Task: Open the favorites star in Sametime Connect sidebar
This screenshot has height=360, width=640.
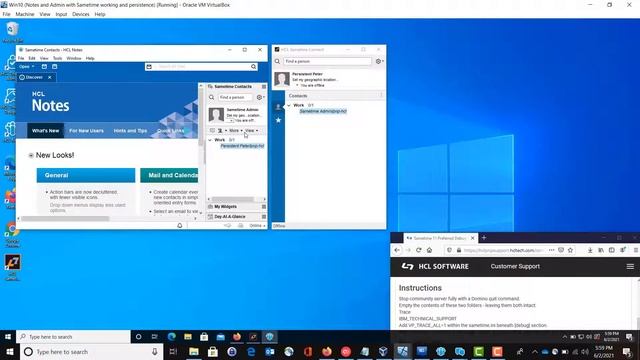Action: [278, 120]
